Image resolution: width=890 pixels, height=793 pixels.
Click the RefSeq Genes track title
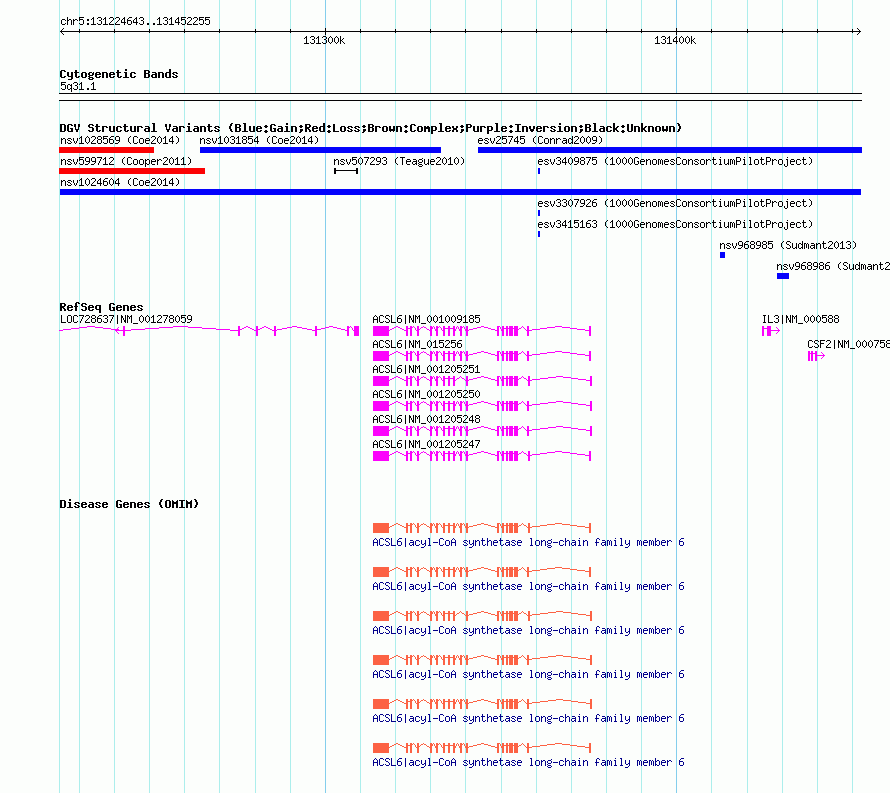[x=101, y=307]
